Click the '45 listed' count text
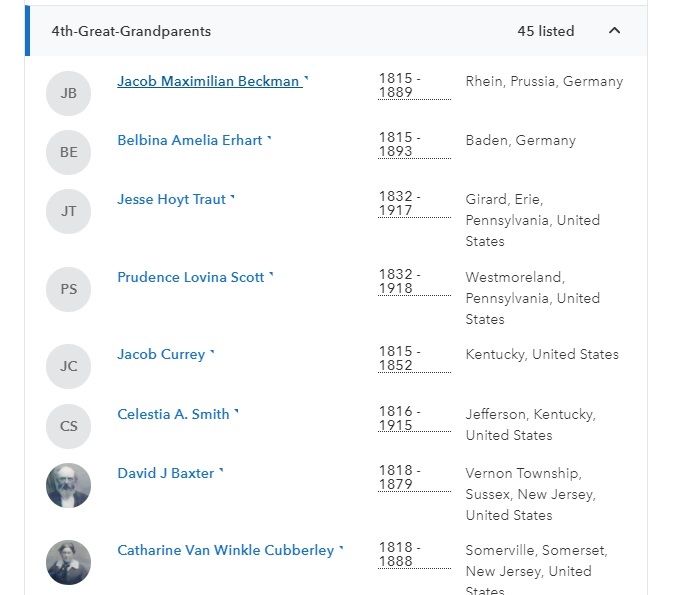 pos(546,31)
